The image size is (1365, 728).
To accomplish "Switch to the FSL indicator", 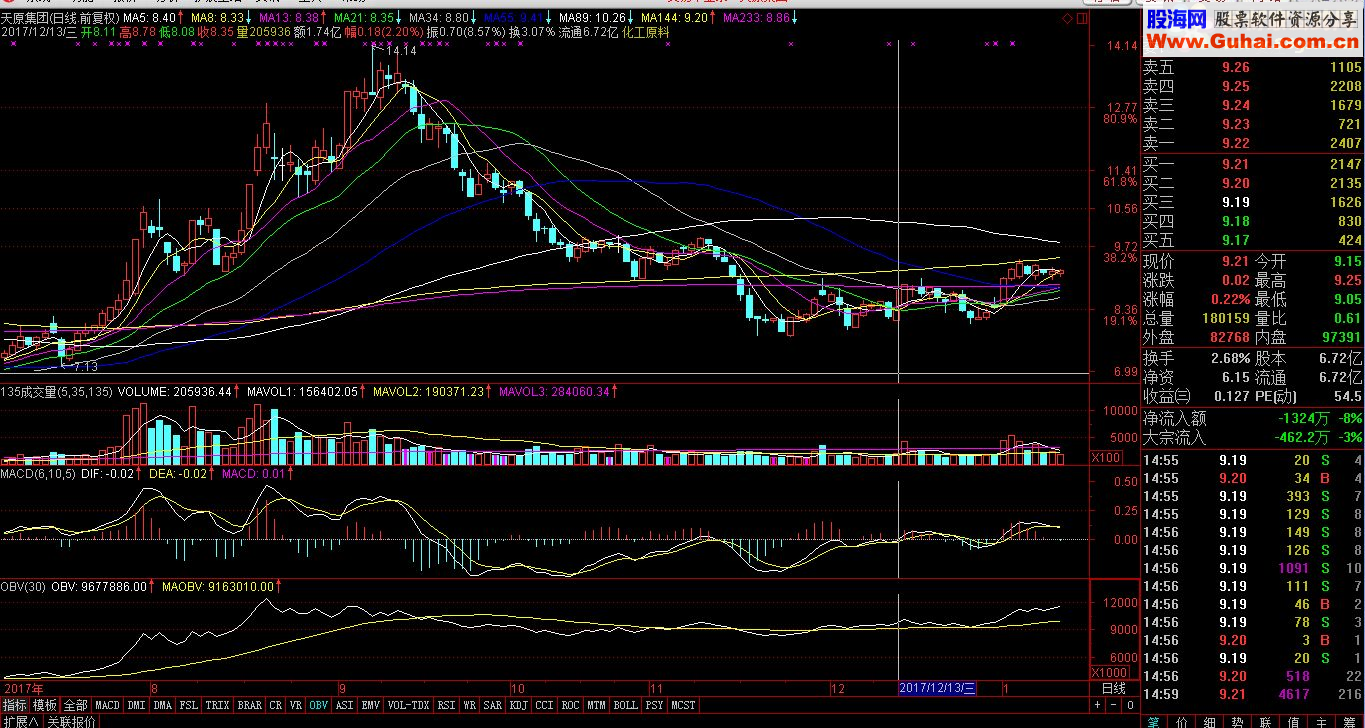I will pyautogui.click(x=189, y=705).
